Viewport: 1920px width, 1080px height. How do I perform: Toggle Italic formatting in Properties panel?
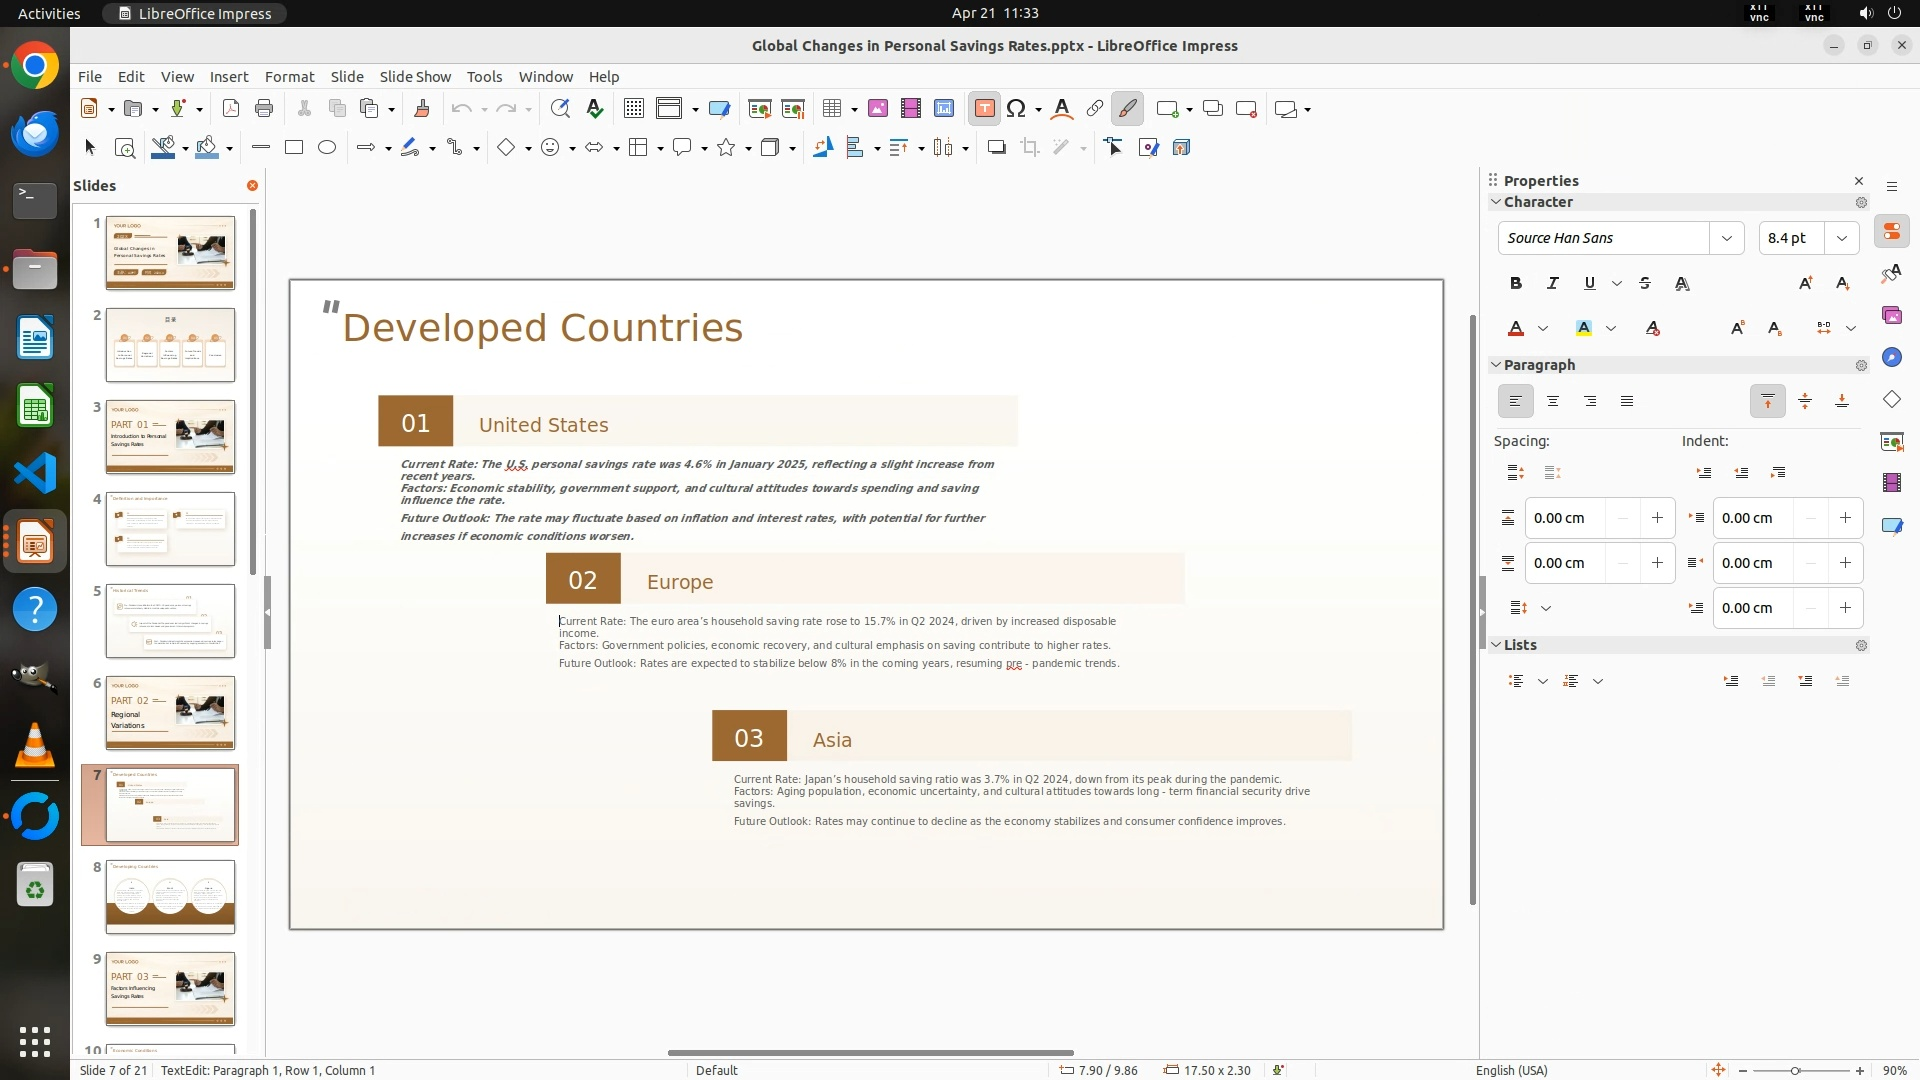tap(1553, 284)
